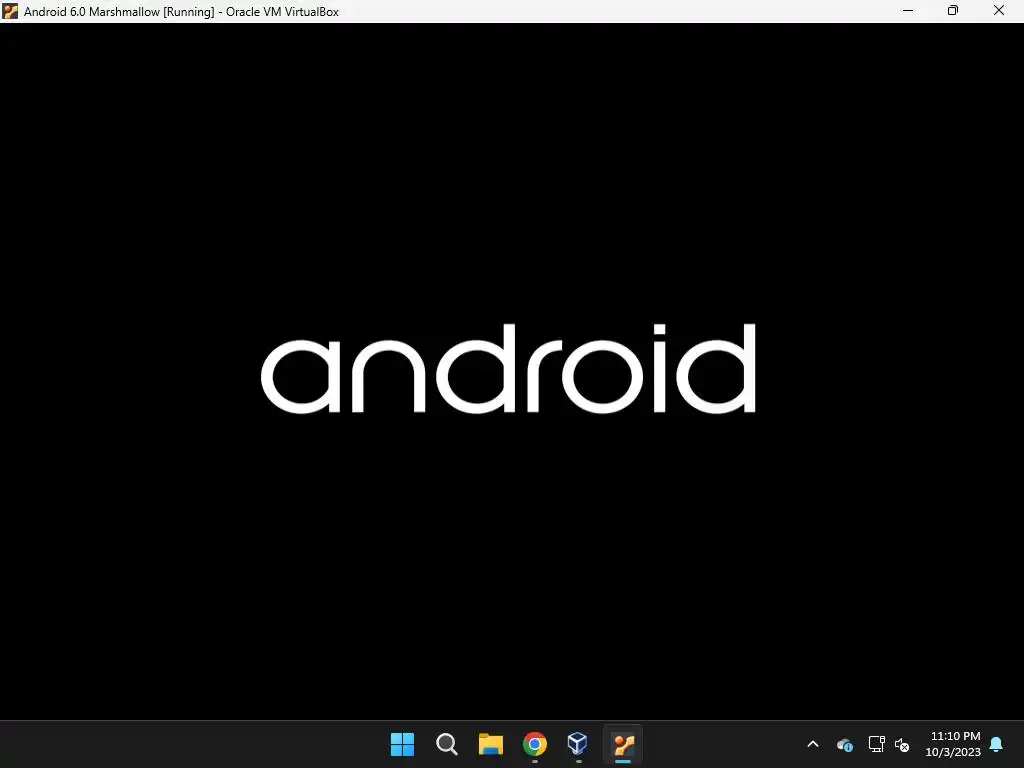Open the network status tray icon
This screenshot has width=1024, height=768.
(876, 744)
